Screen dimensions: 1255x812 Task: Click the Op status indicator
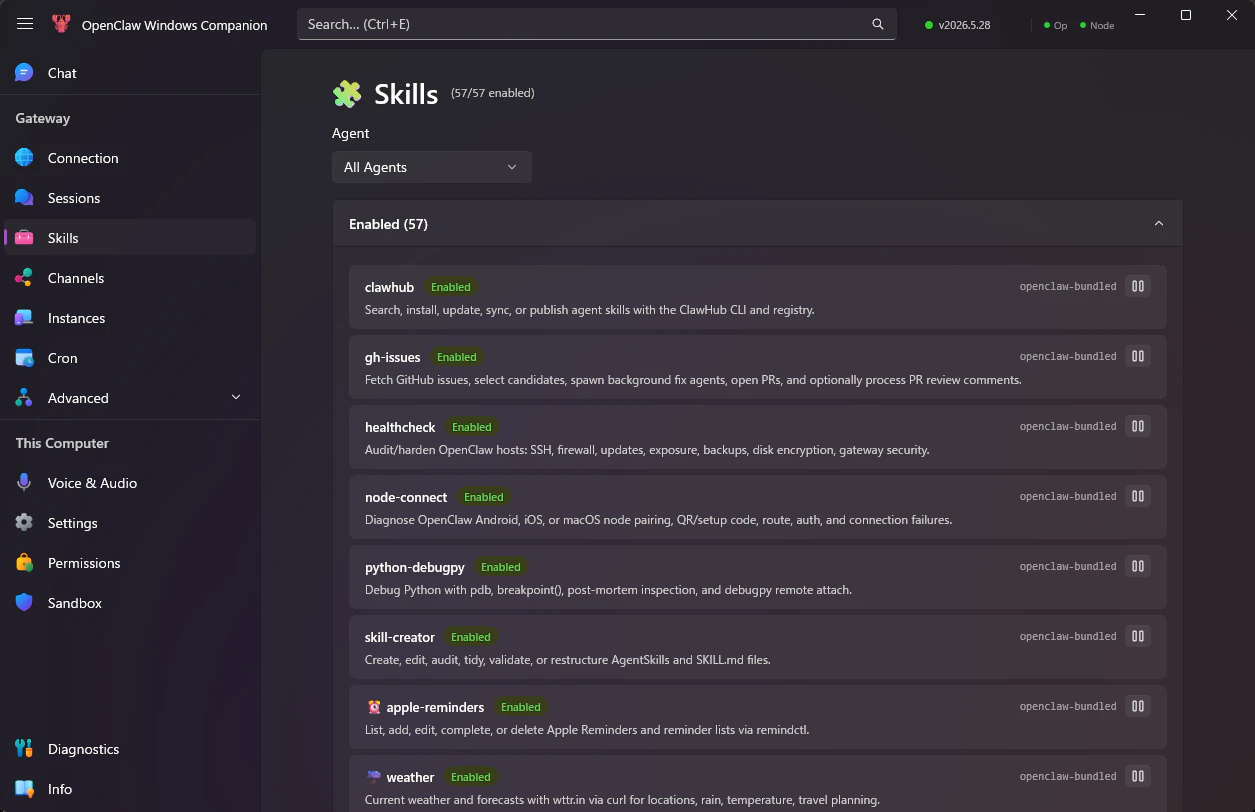[1055, 25]
